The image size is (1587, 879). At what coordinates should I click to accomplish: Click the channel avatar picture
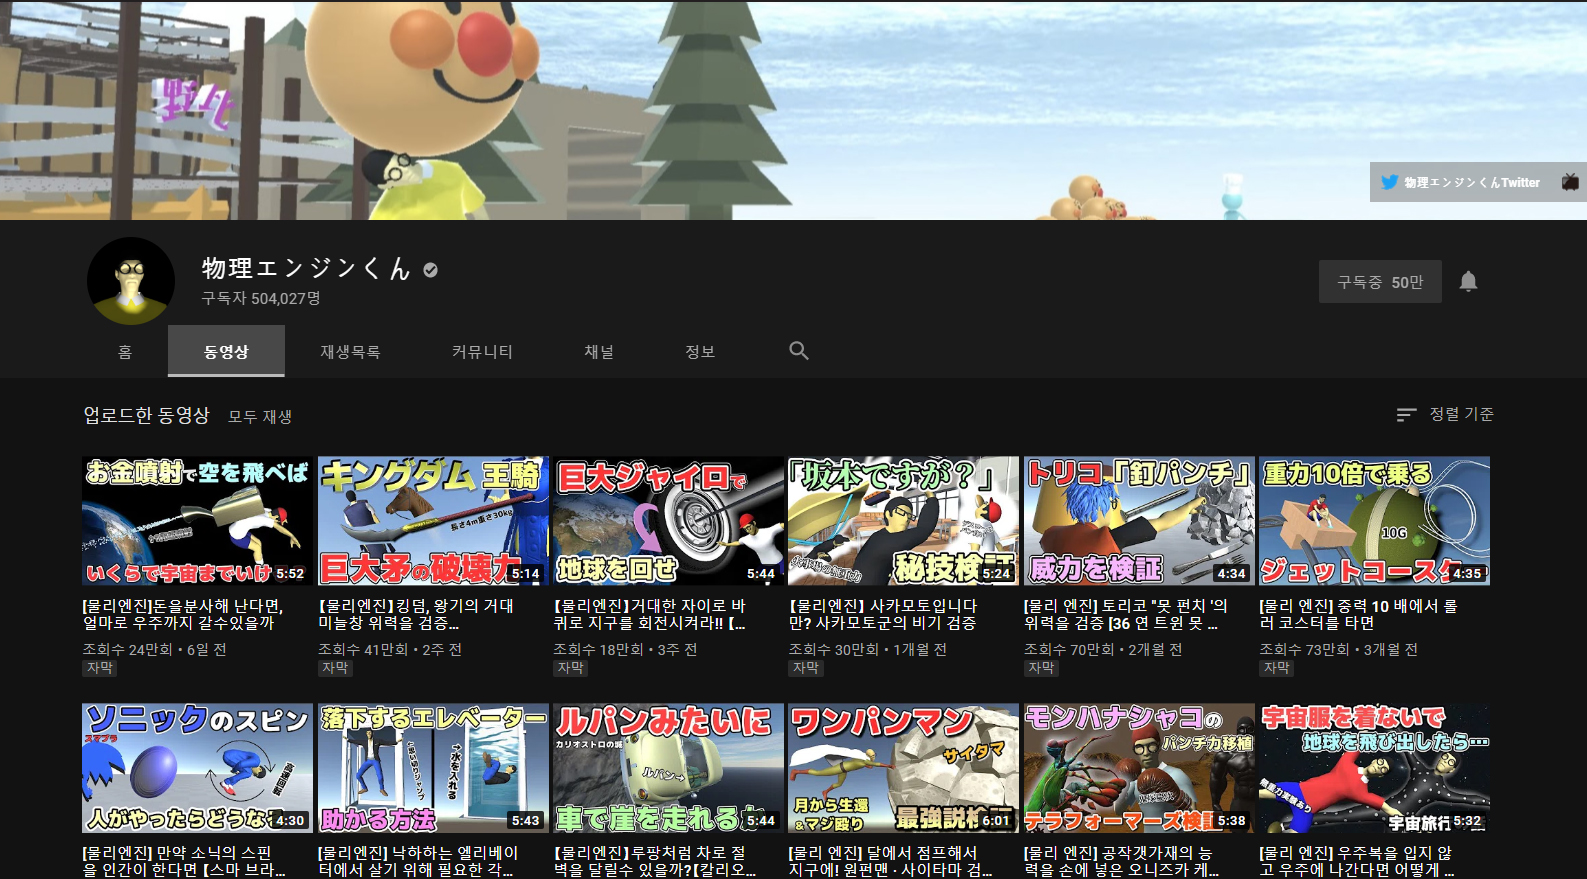pyautogui.click(x=131, y=281)
